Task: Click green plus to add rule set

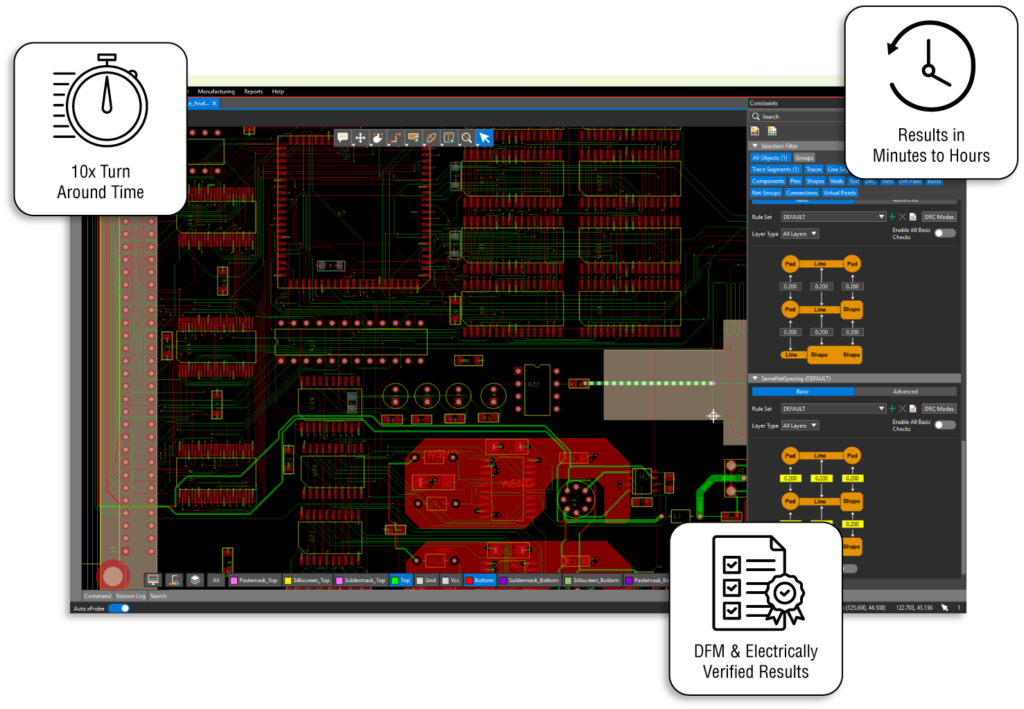Action: click(891, 217)
